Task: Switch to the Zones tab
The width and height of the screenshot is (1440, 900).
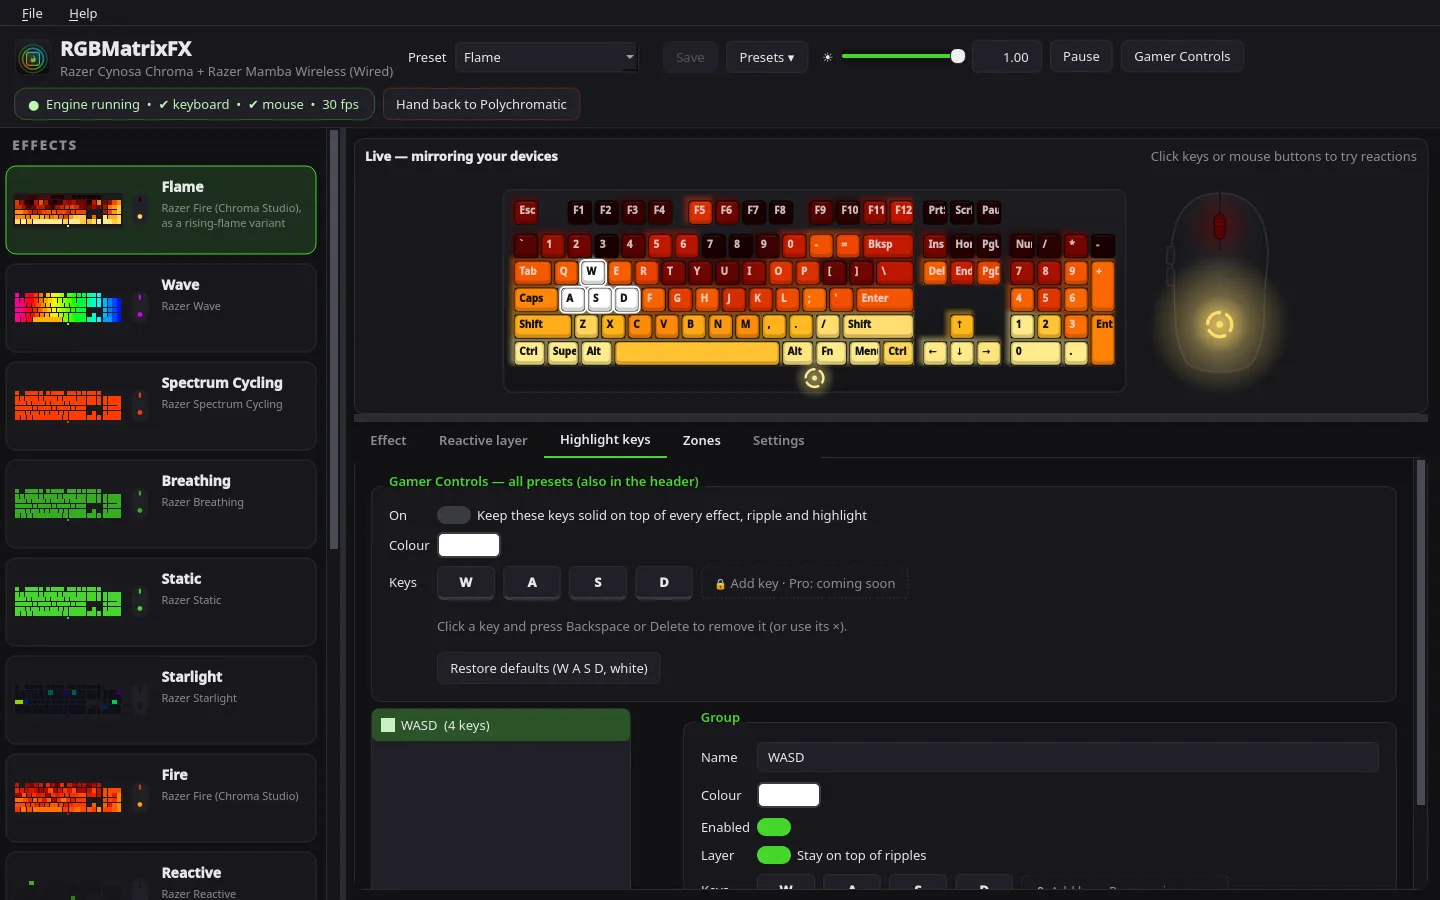Action: click(x=701, y=440)
